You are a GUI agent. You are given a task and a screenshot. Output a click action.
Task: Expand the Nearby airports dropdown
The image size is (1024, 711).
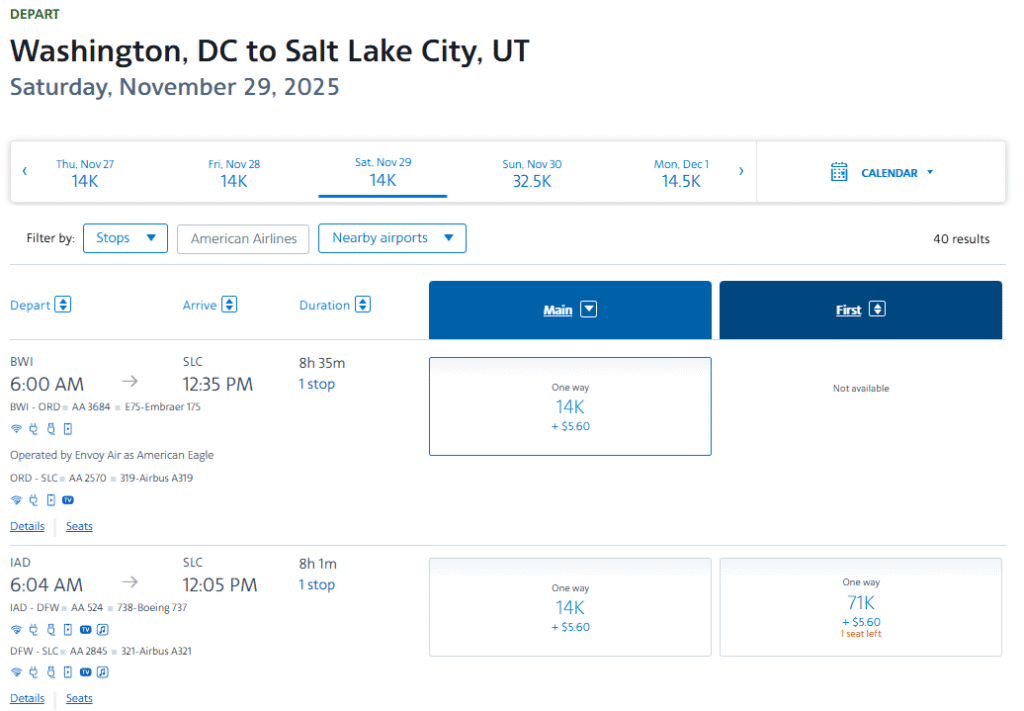pyautogui.click(x=392, y=238)
